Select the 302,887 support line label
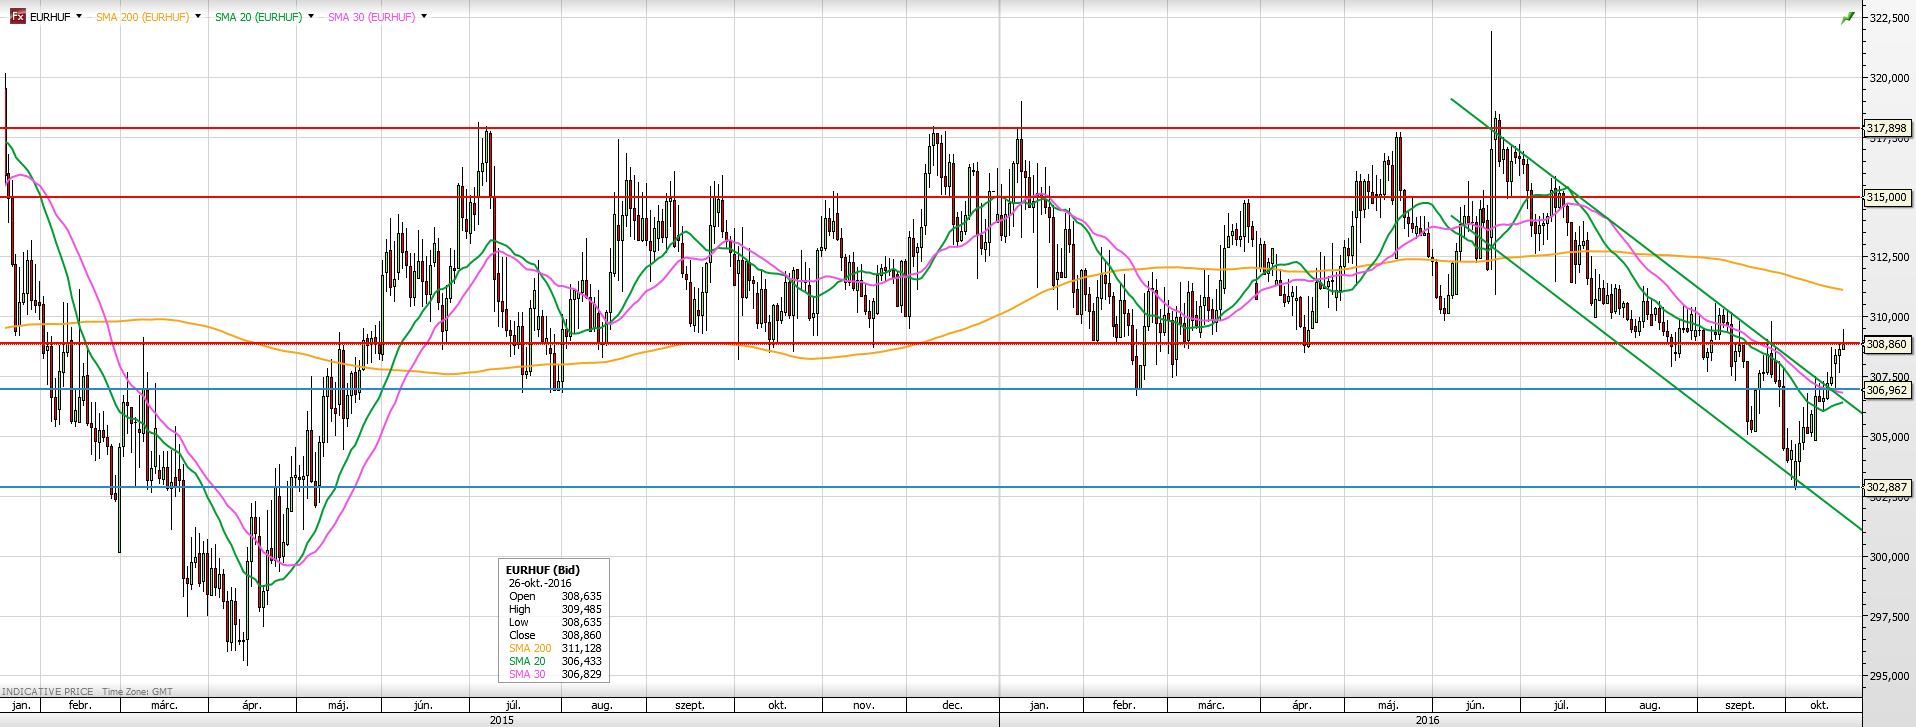 [1887, 487]
